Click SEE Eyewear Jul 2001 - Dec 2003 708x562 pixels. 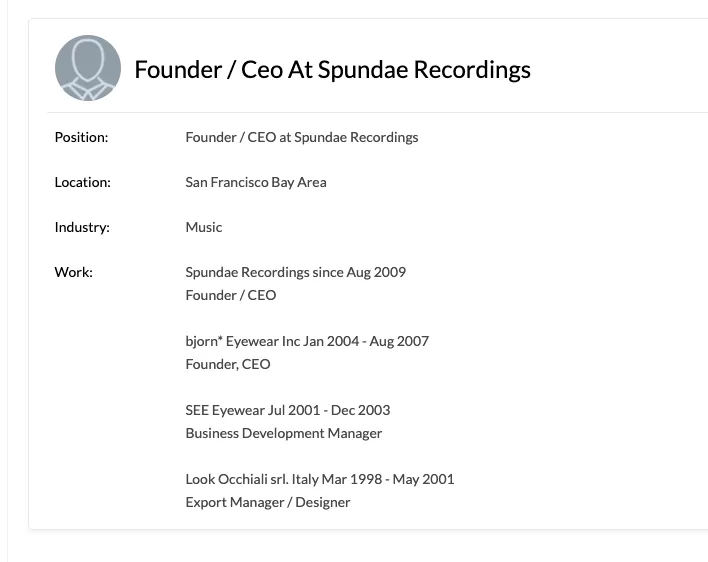point(288,410)
